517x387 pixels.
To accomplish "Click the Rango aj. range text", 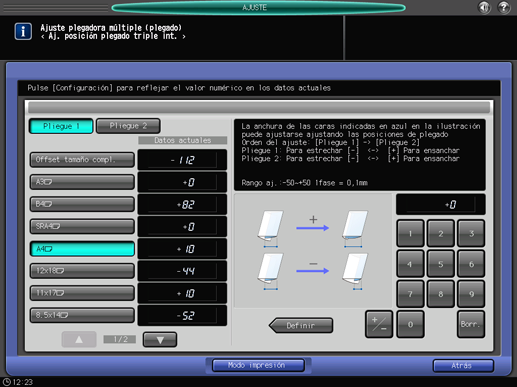I will (x=305, y=183).
